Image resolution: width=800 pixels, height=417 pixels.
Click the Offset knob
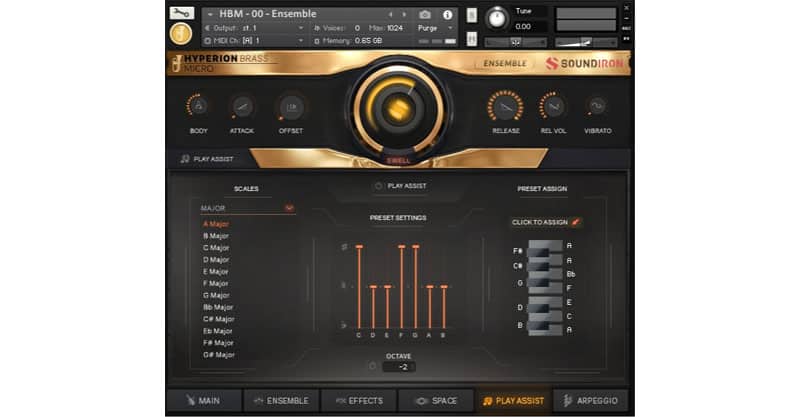pos(291,106)
